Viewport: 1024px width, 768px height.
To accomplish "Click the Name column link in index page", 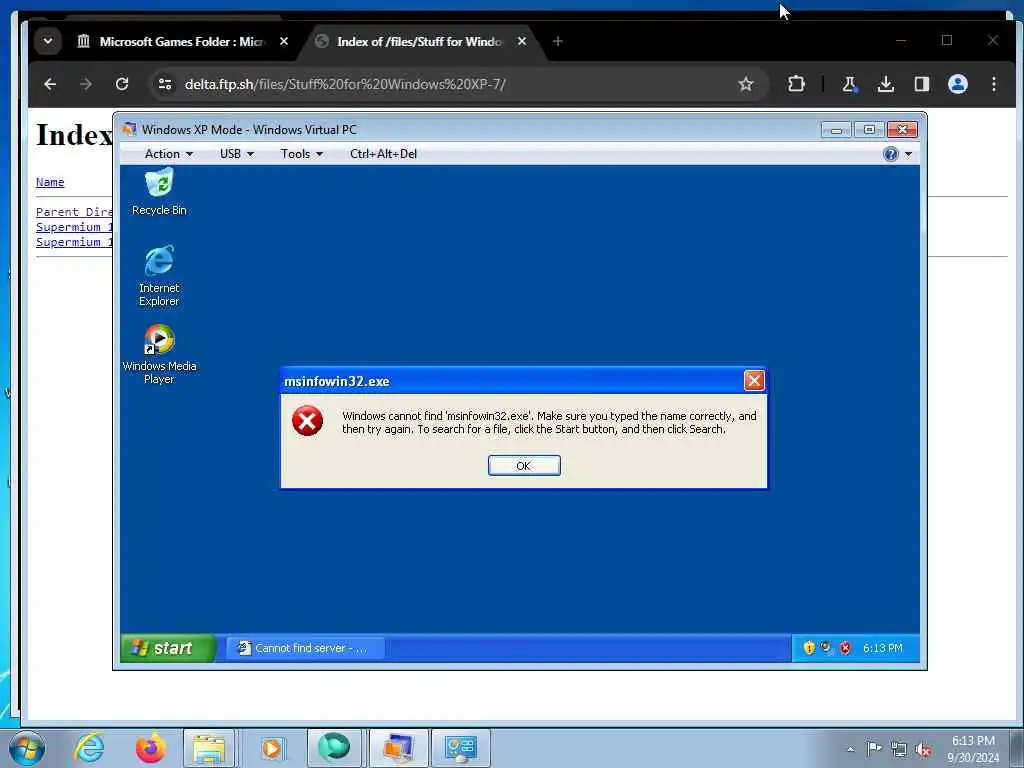I will 50,182.
